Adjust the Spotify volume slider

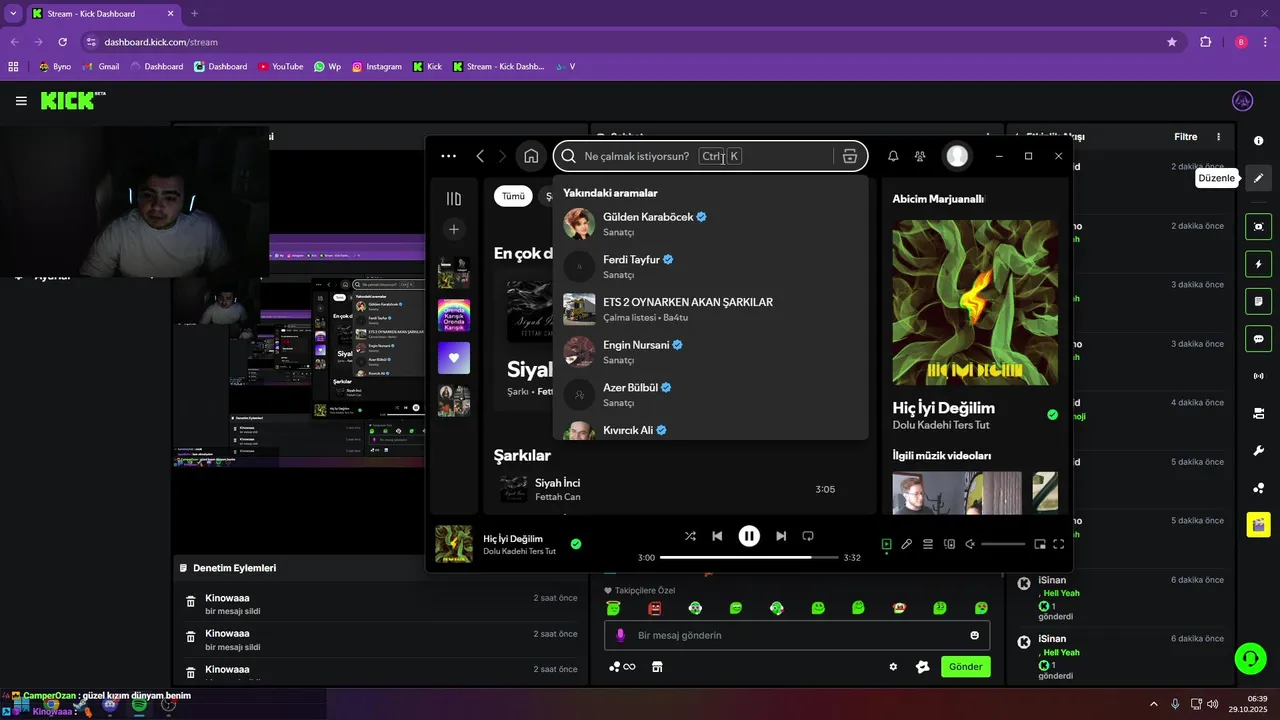pos(1003,544)
